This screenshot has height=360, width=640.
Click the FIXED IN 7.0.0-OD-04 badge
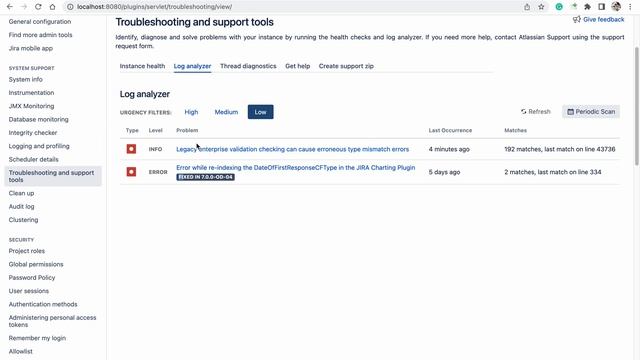pyautogui.click(x=205, y=177)
